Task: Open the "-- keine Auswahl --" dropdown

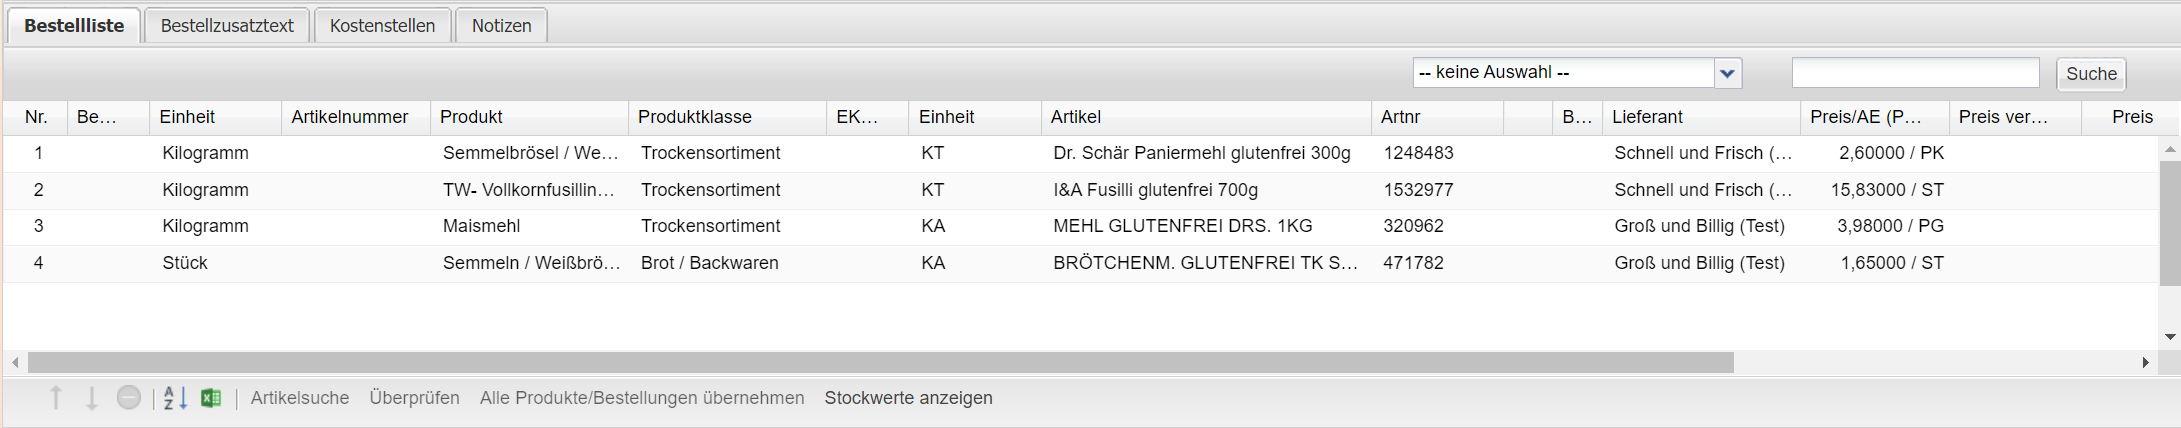Action: pos(1727,73)
